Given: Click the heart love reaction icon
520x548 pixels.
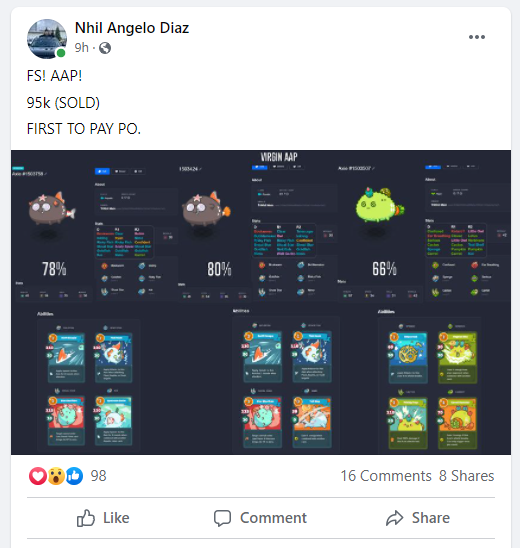Looking at the screenshot, I should click(38, 476).
